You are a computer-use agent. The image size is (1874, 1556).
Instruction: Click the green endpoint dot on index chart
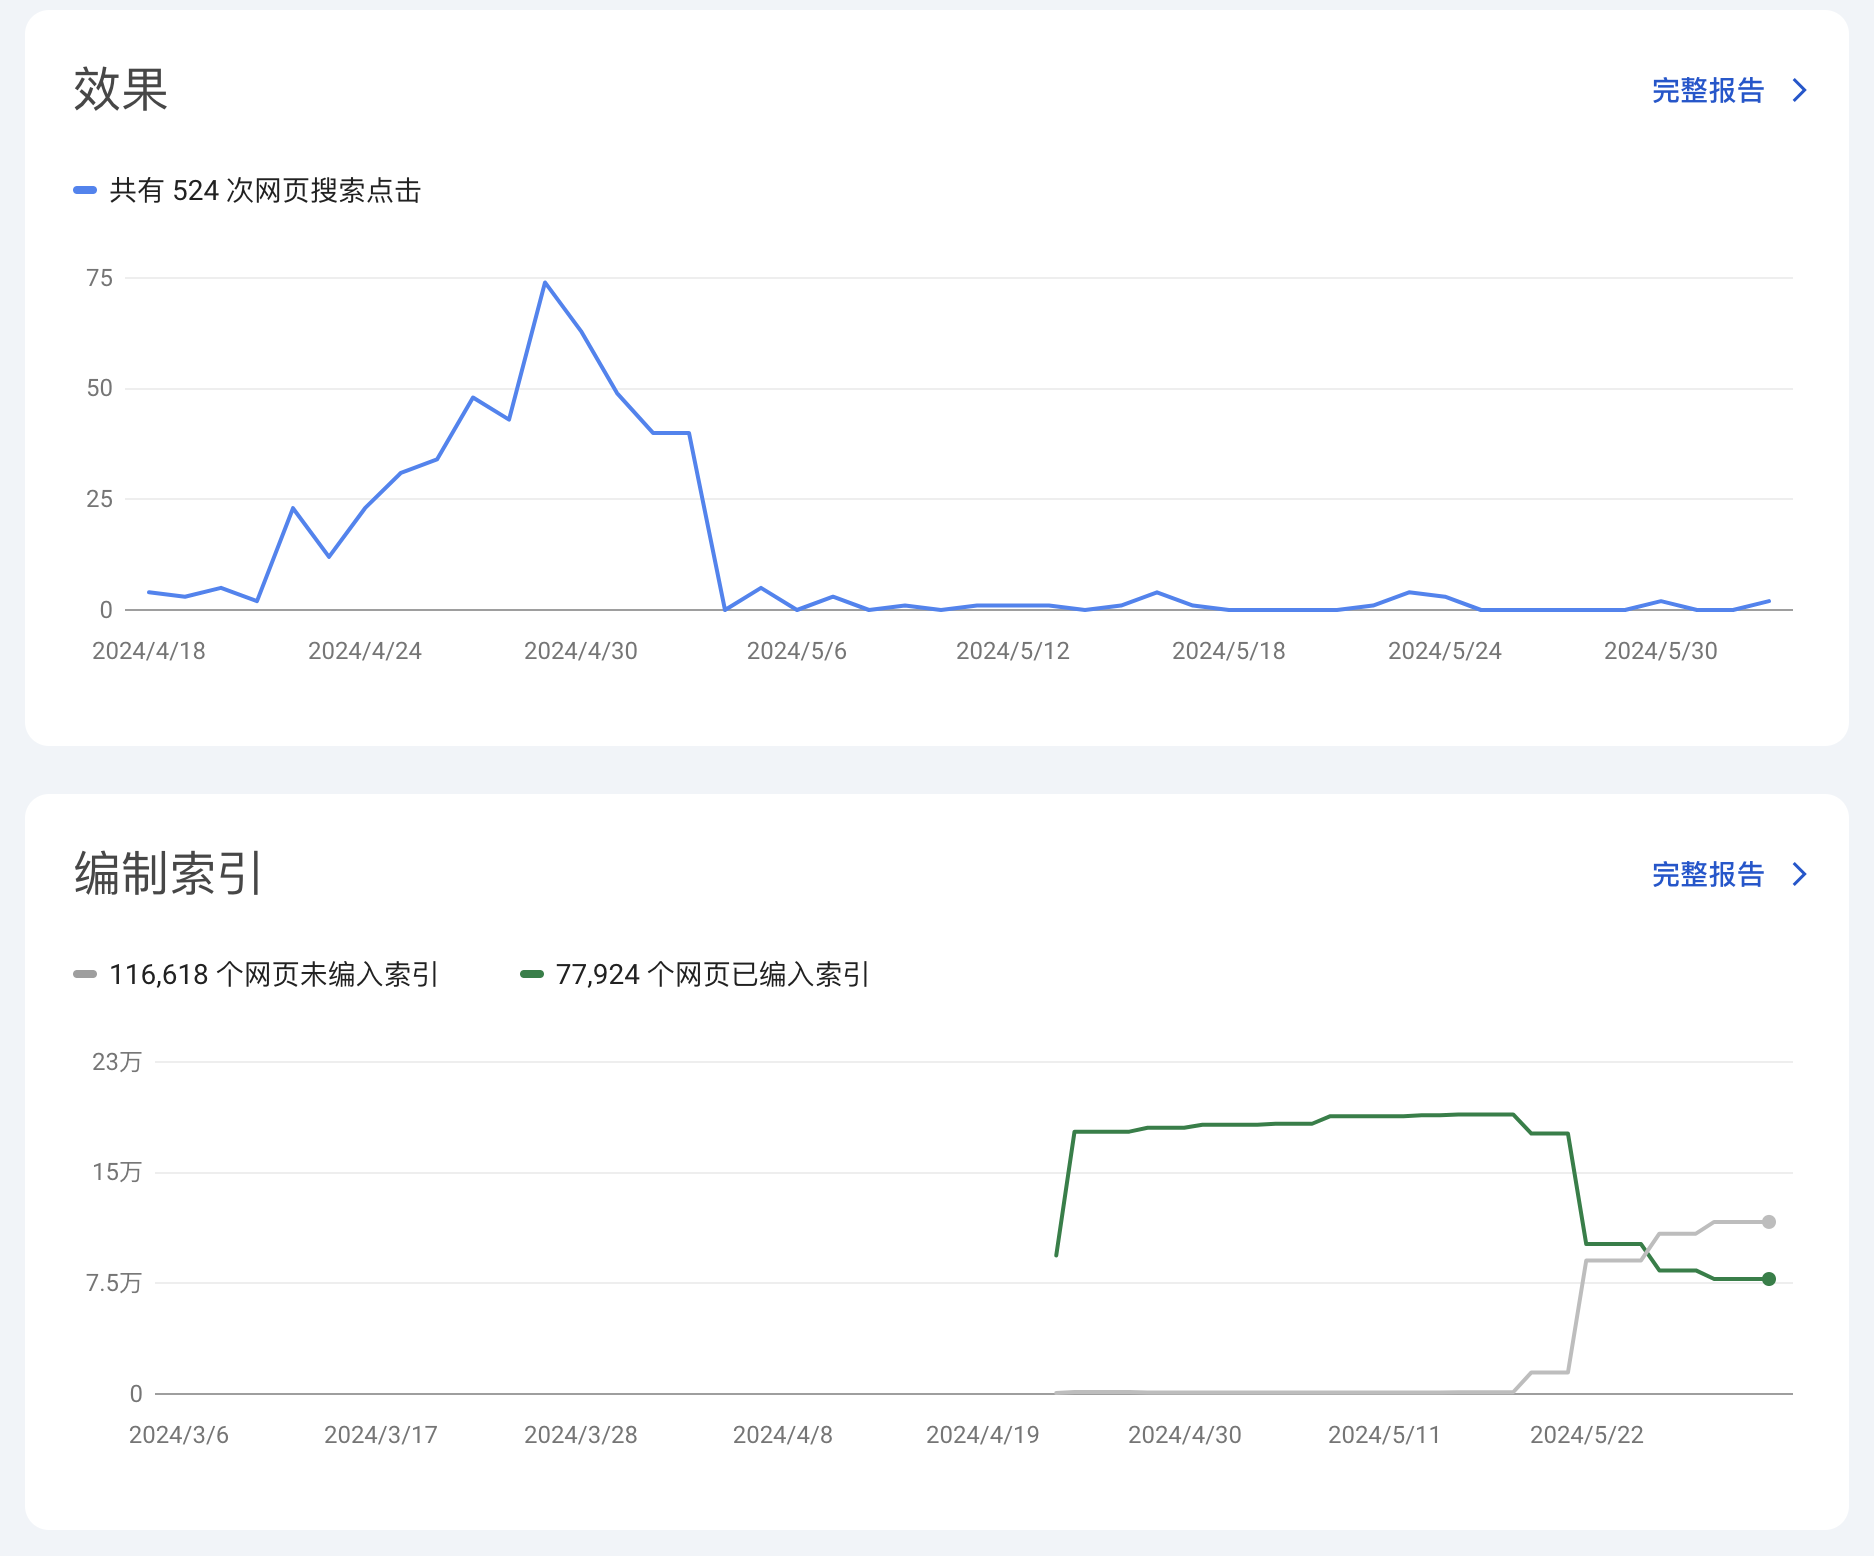[x=1769, y=1279]
